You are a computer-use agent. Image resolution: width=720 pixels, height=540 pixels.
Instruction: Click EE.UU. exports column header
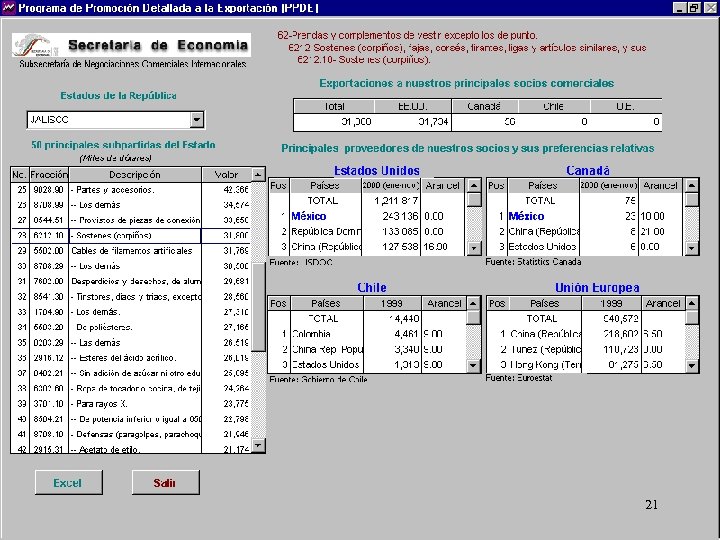click(412, 107)
